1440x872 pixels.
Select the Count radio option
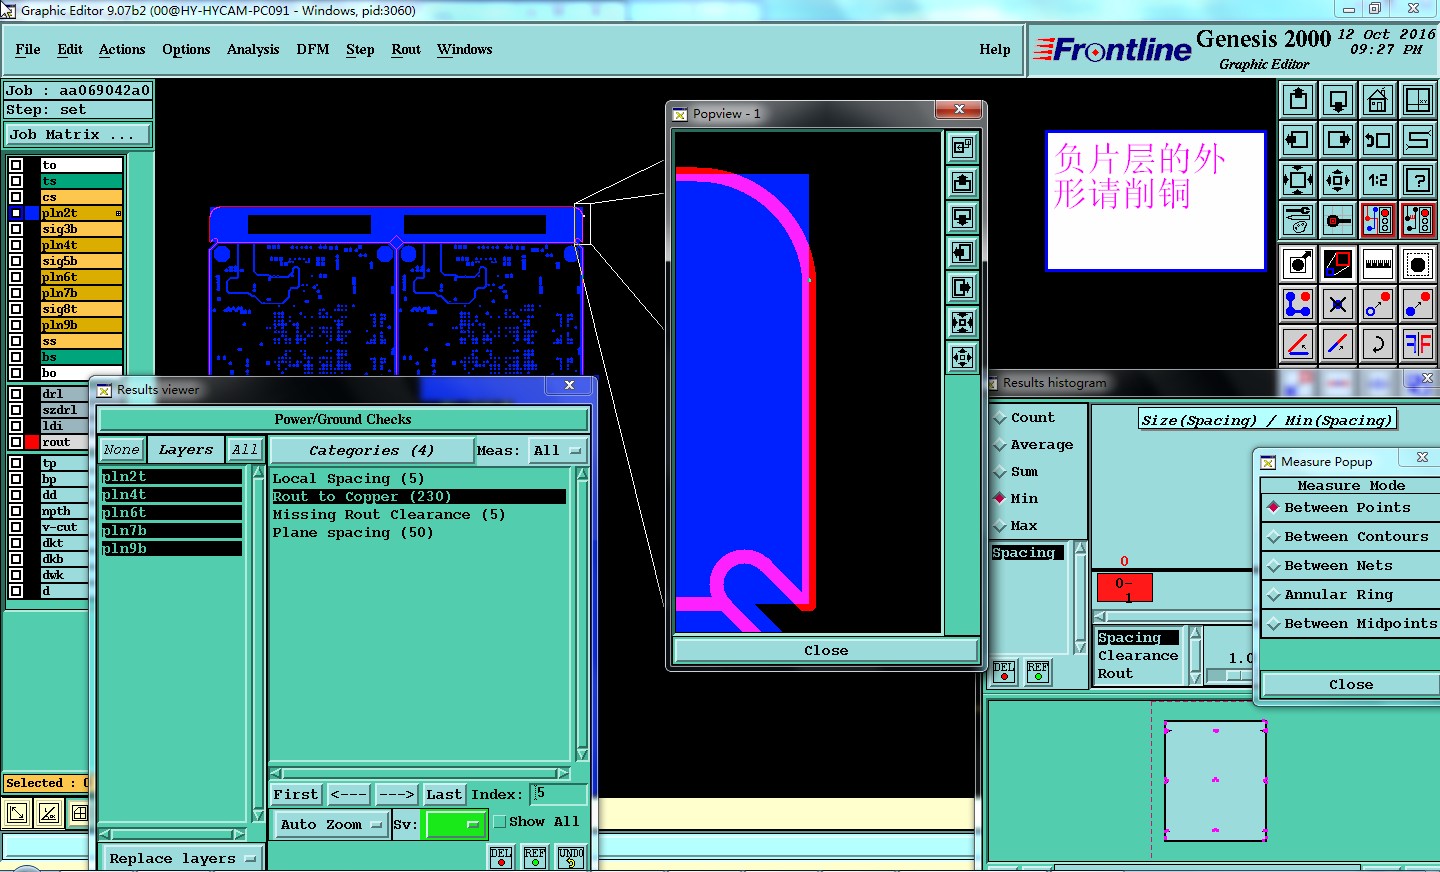(x=999, y=418)
